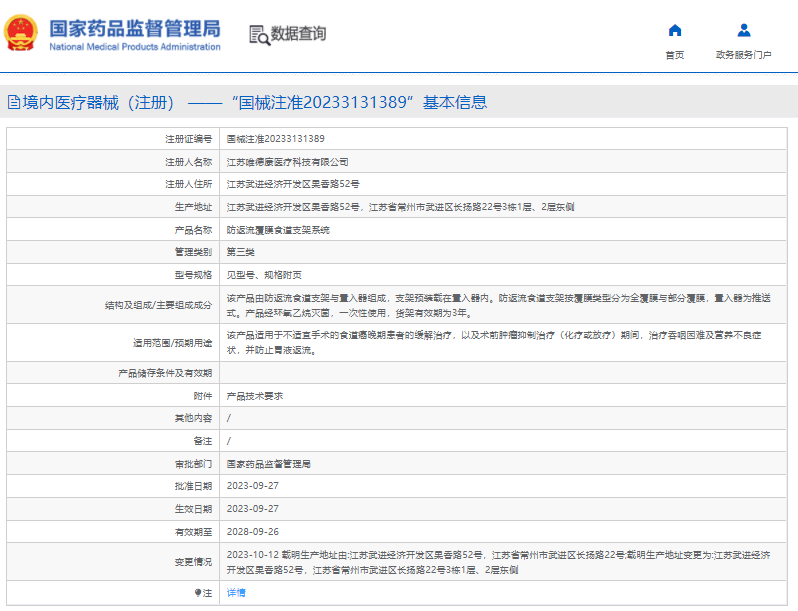Click the 产品储存条件及有效期 label
The height and width of the screenshot is (611, 798).
pyautogui.click(x=165, y=373)
